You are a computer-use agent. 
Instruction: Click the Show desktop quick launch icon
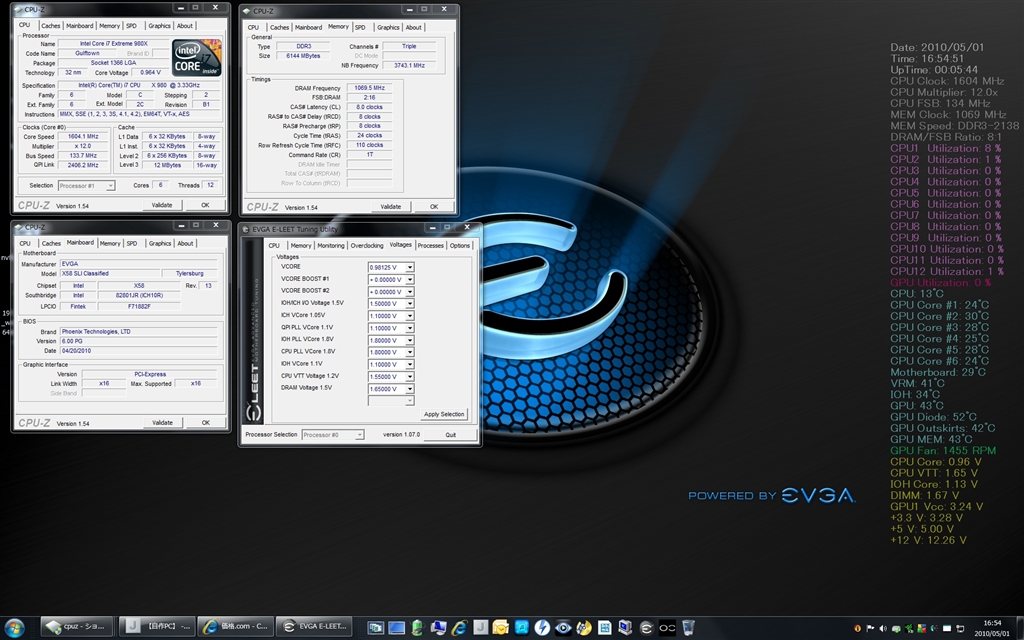396,628
